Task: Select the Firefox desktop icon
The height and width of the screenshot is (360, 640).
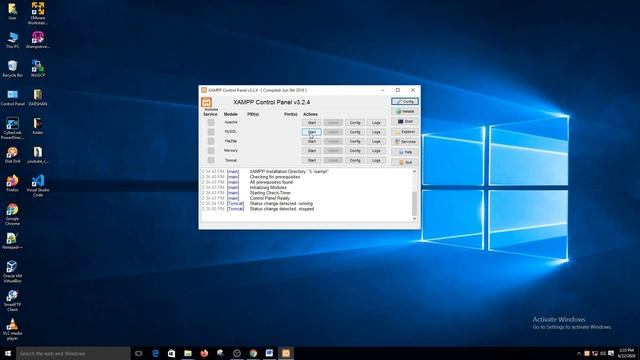Action: point(12,183)
